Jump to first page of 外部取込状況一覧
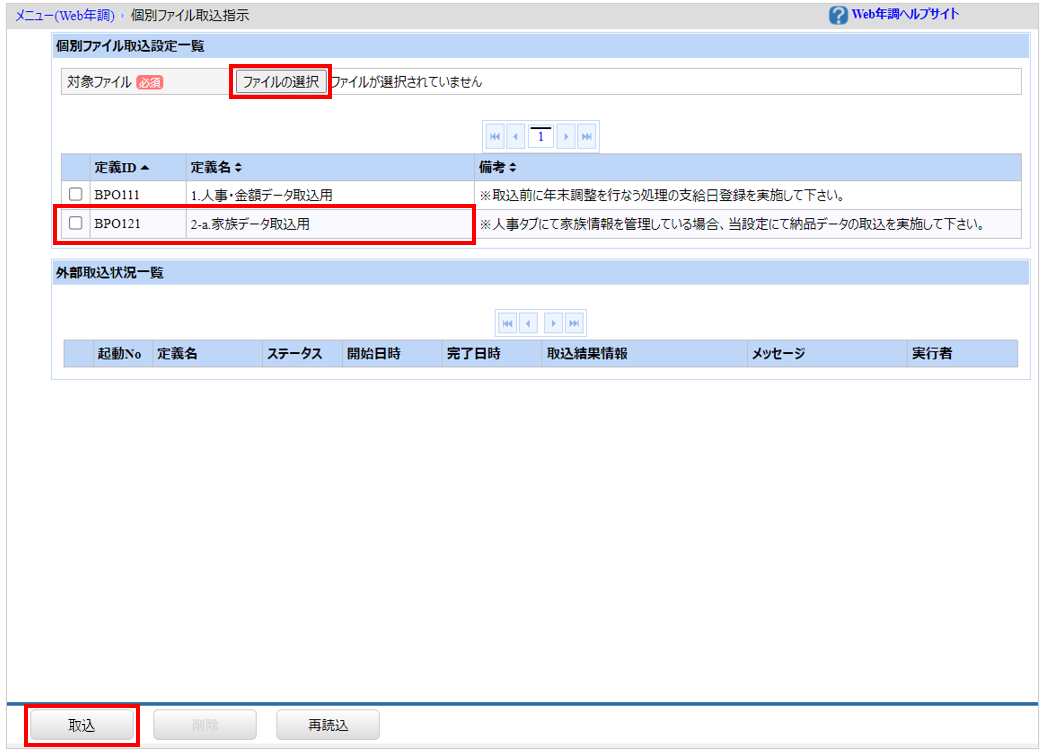Screen dimensions: 1041x753 click(x=507, y=323)
